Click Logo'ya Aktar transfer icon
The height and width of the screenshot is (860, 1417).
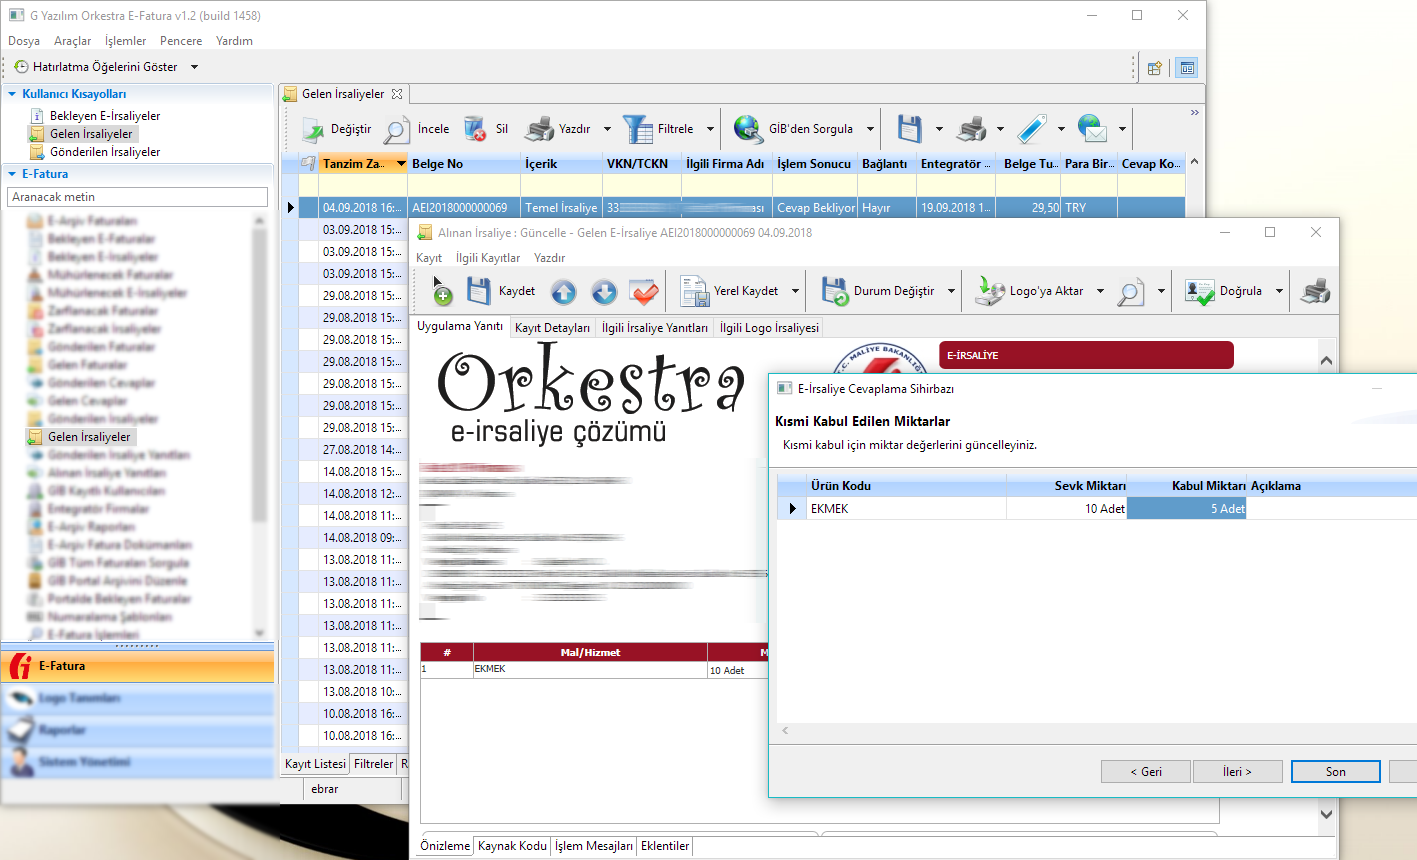(989, 292)
